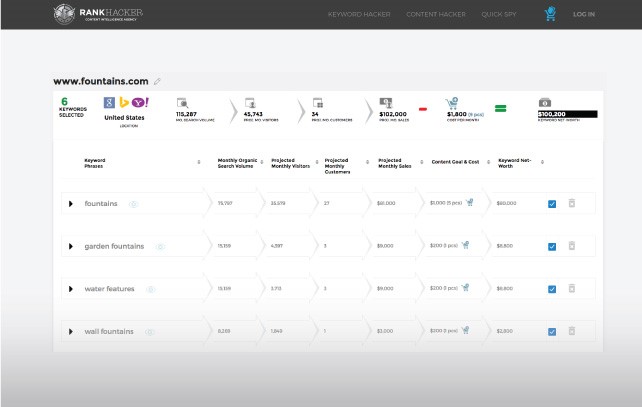This screenshot has height=407, width=642.
Task: Delete the fountains keyword row
Action: tap(572, 204)
